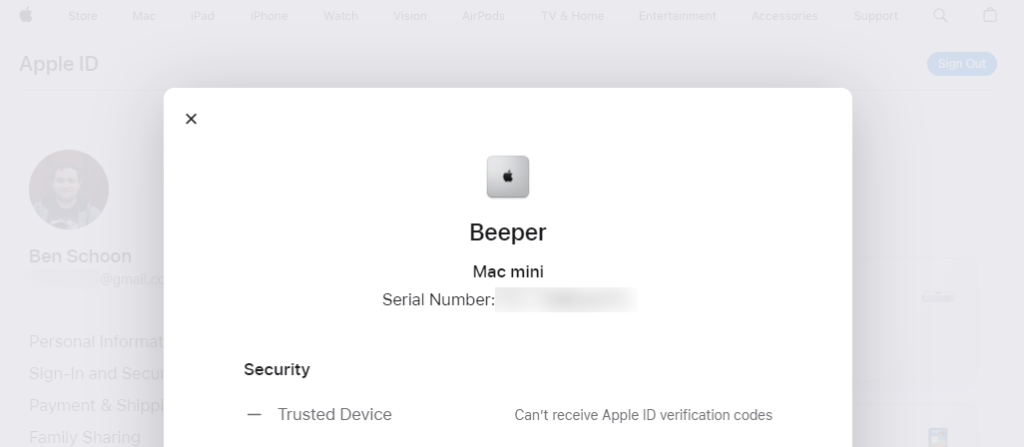The height and width of the screenshot is (447, 1024).
Task: Go to iPhone in the navigation bar
Action: (268, 16)
